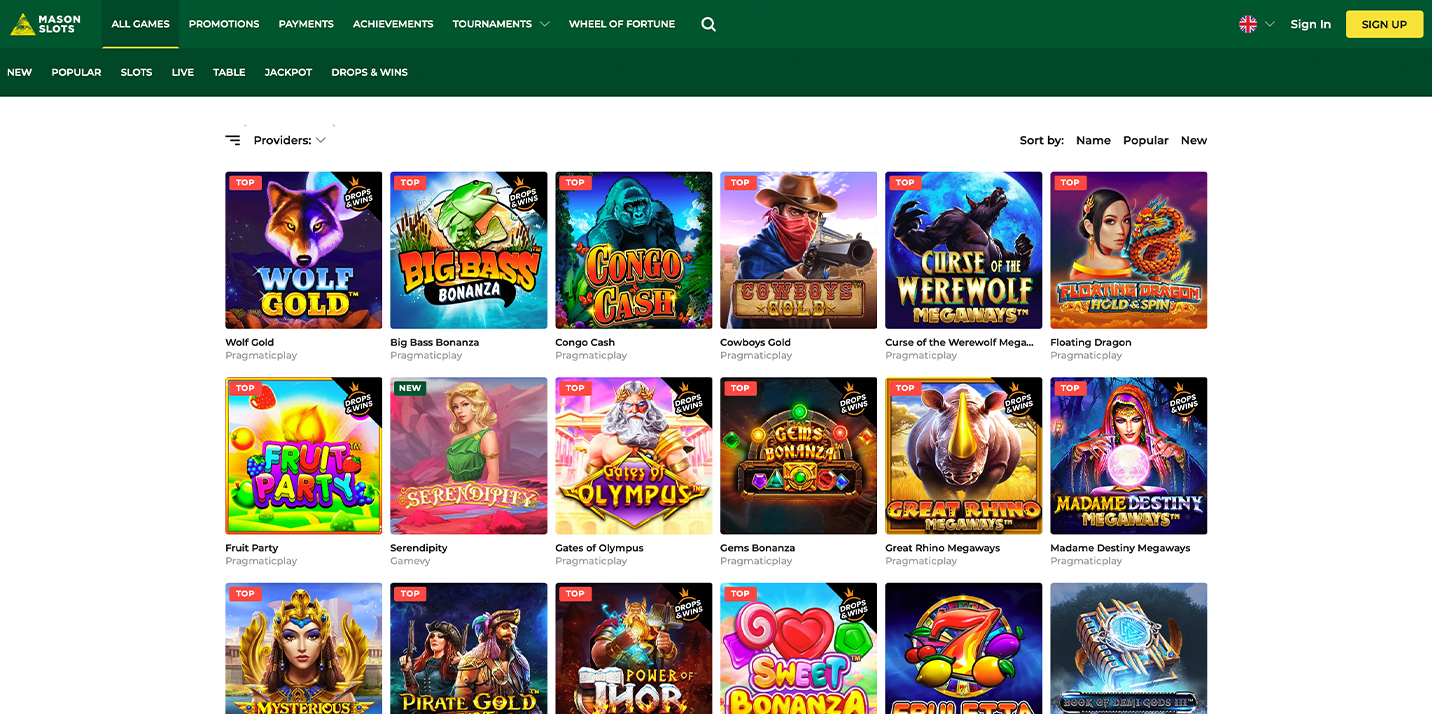Open the Serendipity game thumbnail
Viewport: 1432px width, 714px height.
[468, 456]
